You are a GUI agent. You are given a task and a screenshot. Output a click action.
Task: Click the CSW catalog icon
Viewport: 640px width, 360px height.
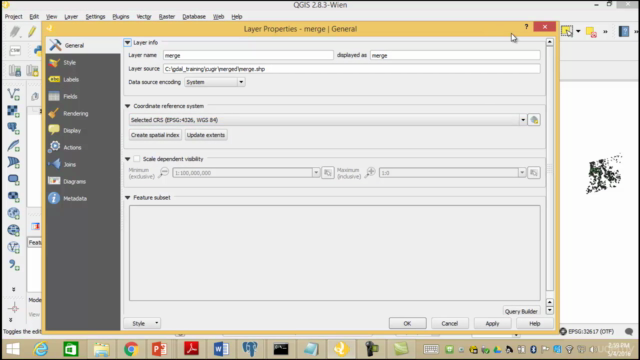tap(15, 50)
